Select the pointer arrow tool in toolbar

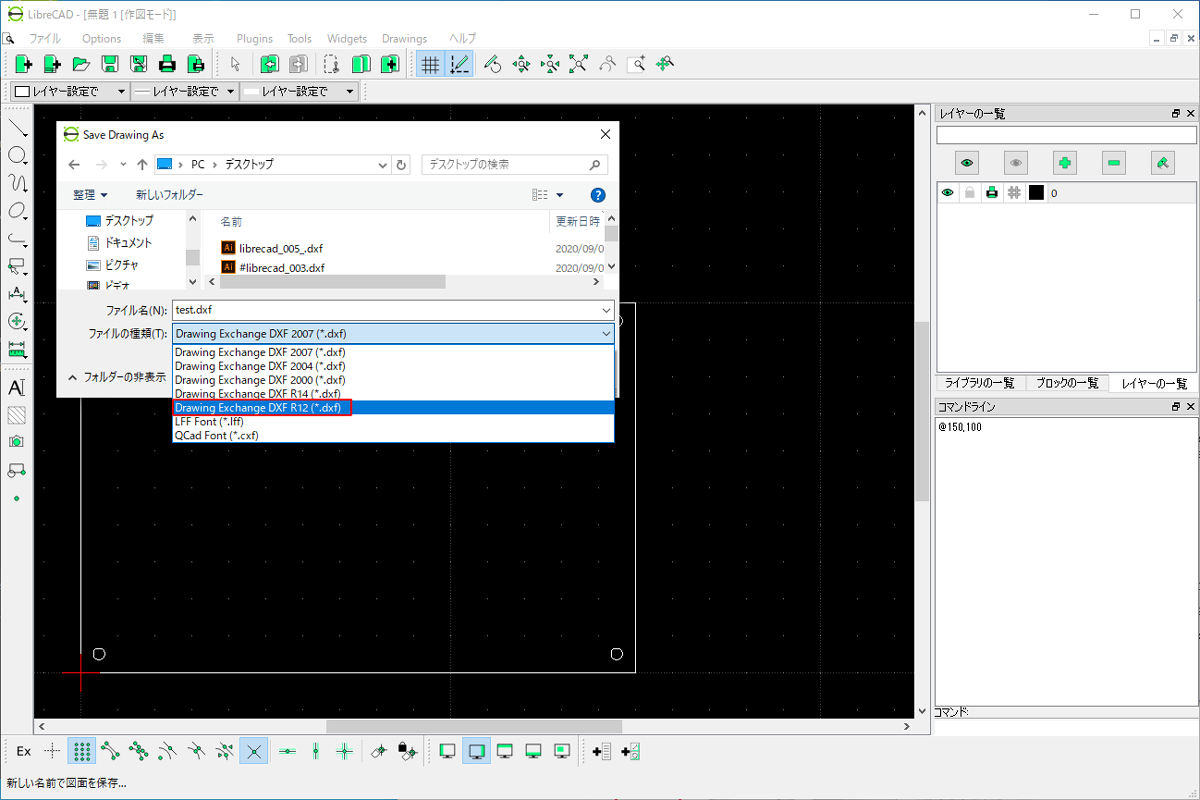click(x=235, y=64)
